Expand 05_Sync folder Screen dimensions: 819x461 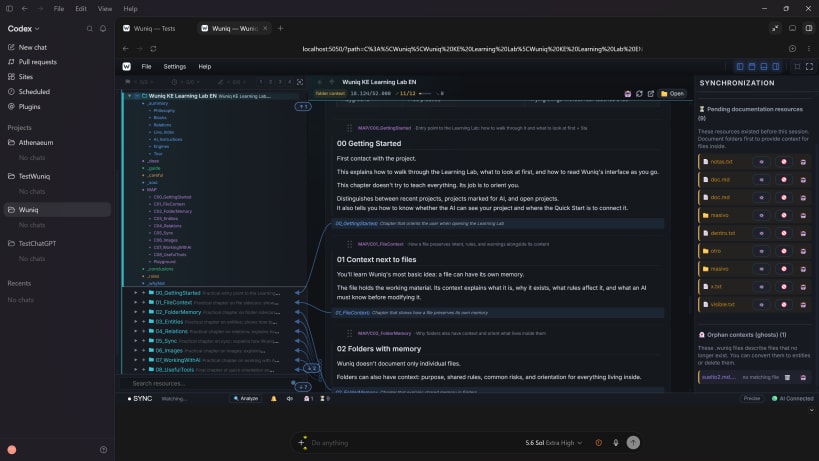136,341
